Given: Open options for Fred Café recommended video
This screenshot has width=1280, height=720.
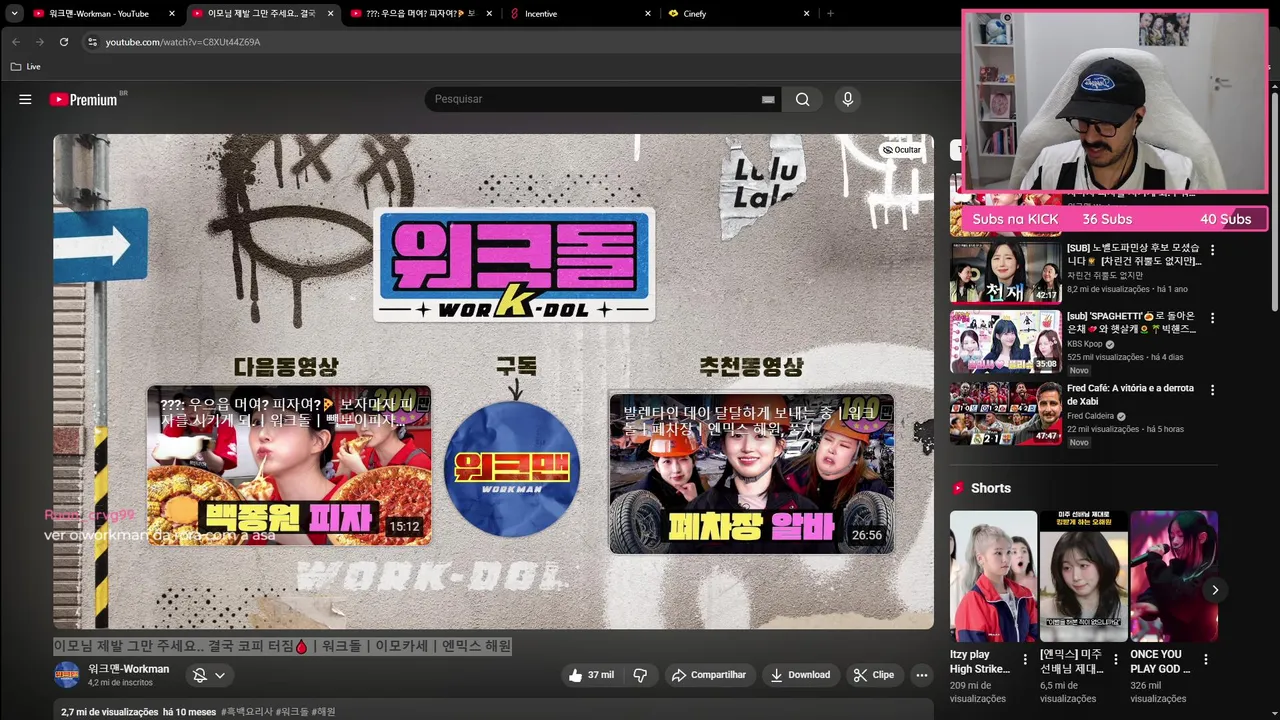Looking at the screenshot, I should 1212,390.
